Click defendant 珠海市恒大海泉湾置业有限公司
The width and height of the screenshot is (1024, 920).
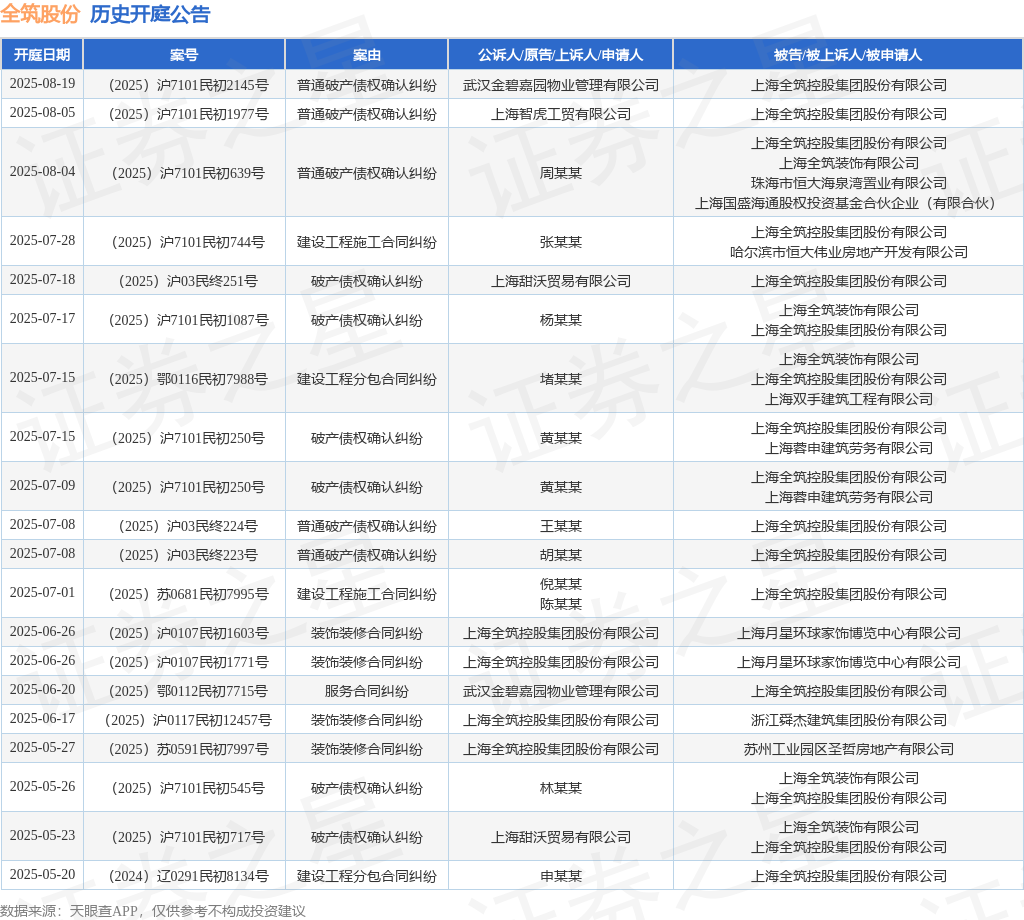(848, 183)
